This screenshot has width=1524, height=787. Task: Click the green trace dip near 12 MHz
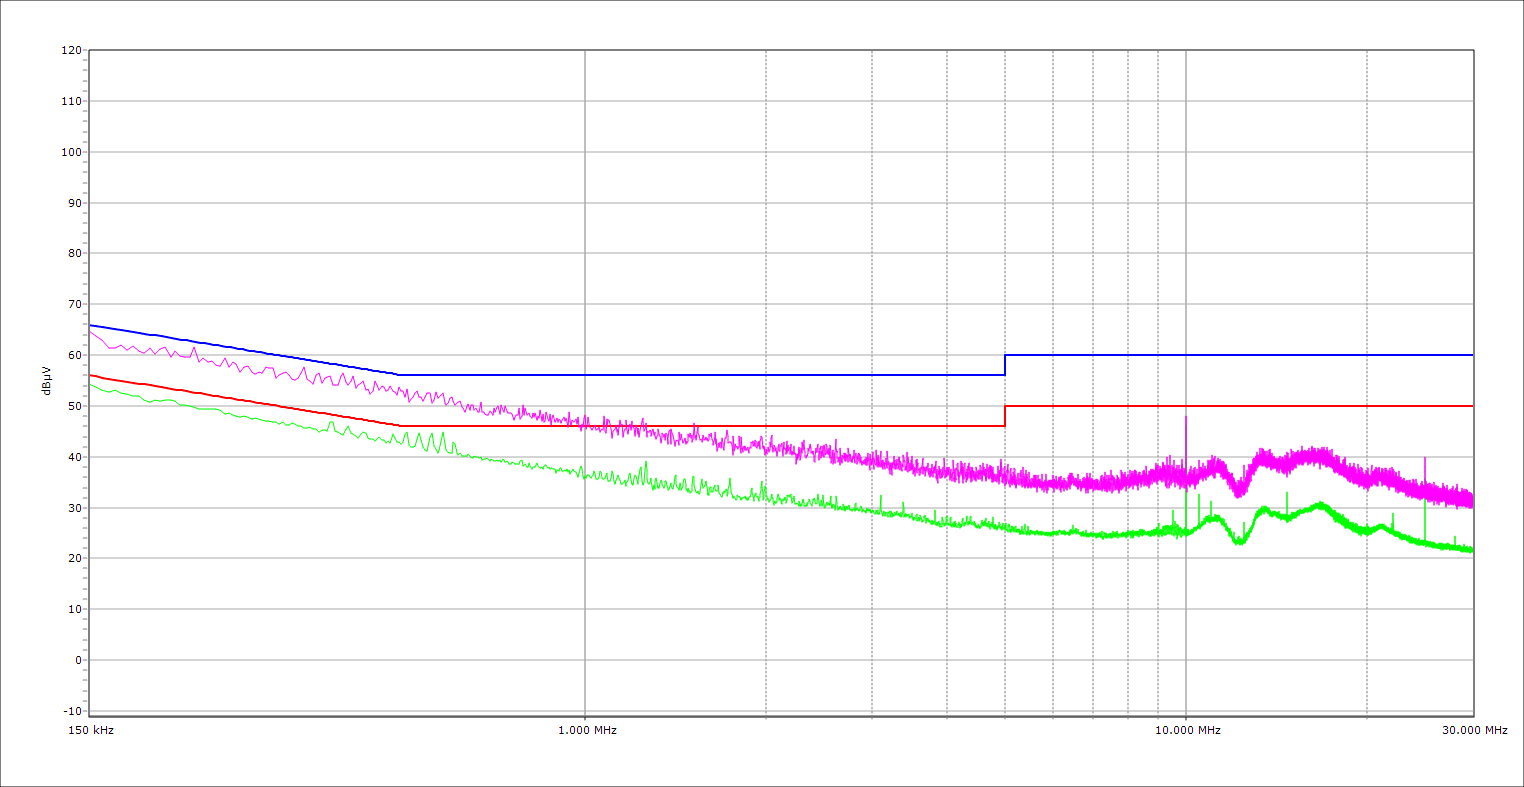[1240, 542]
